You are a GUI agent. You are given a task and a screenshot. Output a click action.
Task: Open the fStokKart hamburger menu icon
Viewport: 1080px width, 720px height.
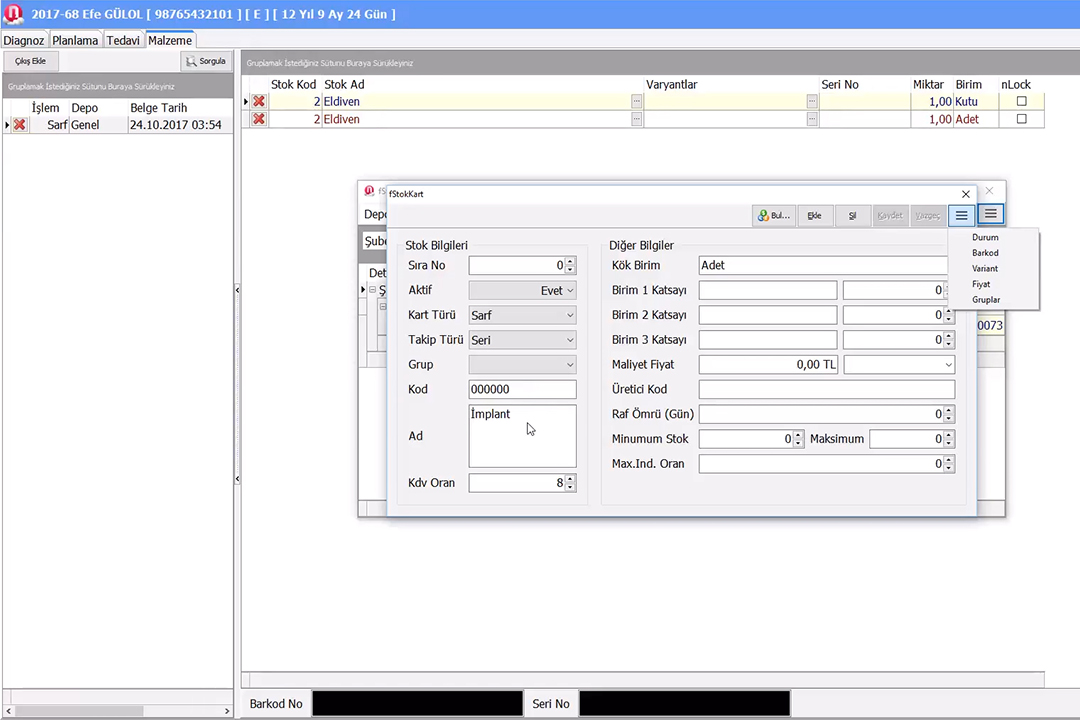[x=962, y=216]
